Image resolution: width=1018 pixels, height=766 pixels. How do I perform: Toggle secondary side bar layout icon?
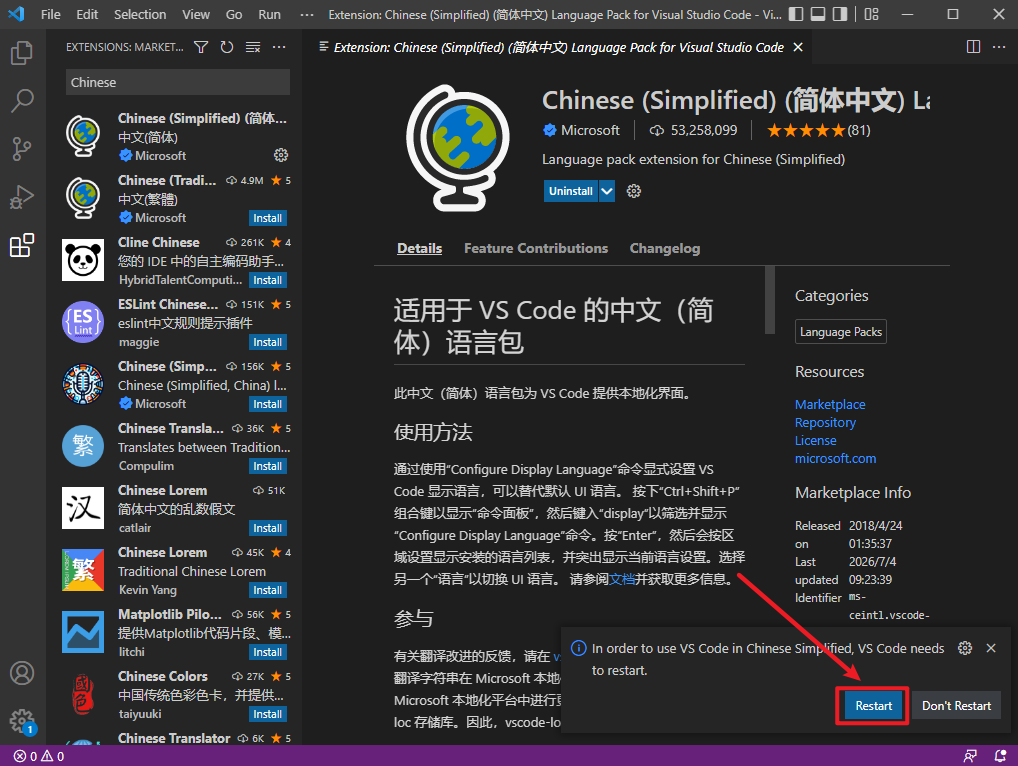click(x=840, y=14)
